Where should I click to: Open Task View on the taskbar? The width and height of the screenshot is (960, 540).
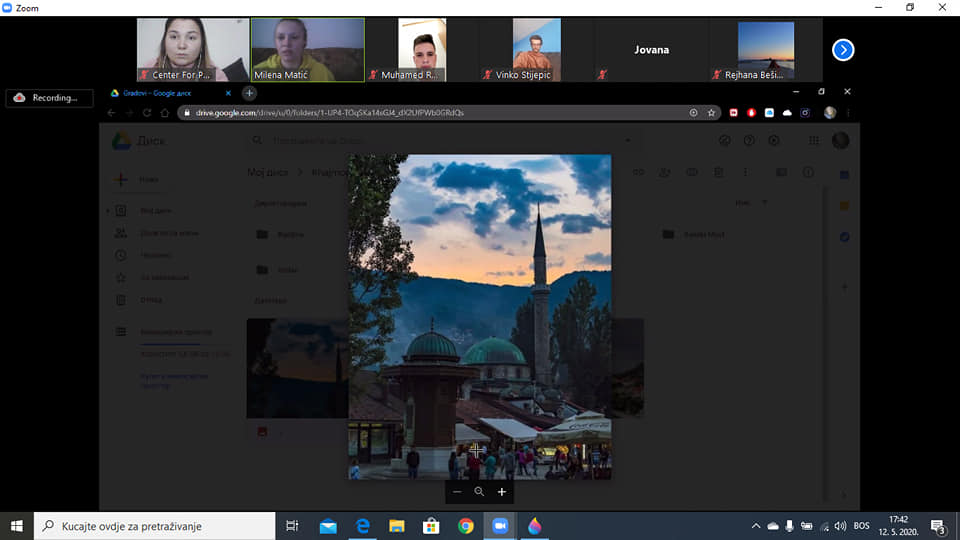(x=292, y=526)
